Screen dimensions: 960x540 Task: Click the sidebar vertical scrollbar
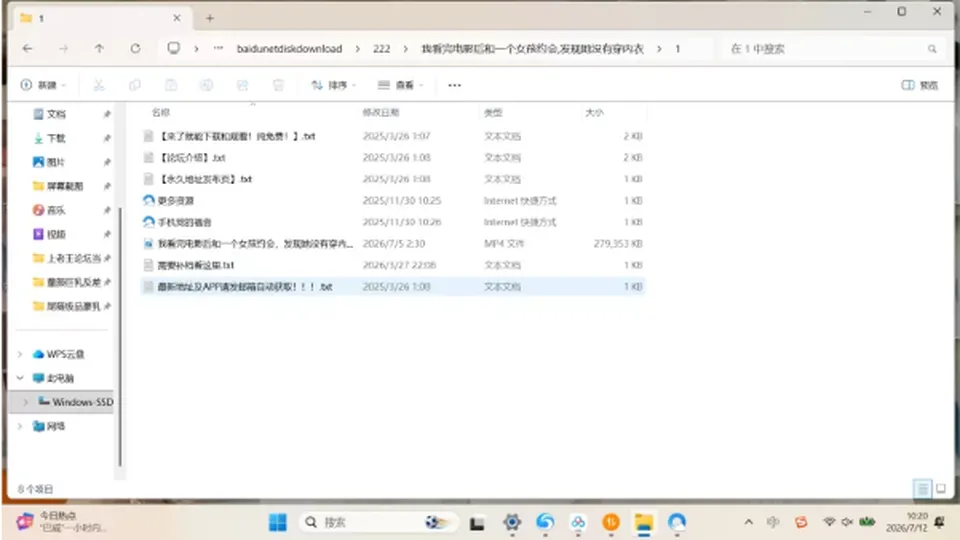coord(120,337)
